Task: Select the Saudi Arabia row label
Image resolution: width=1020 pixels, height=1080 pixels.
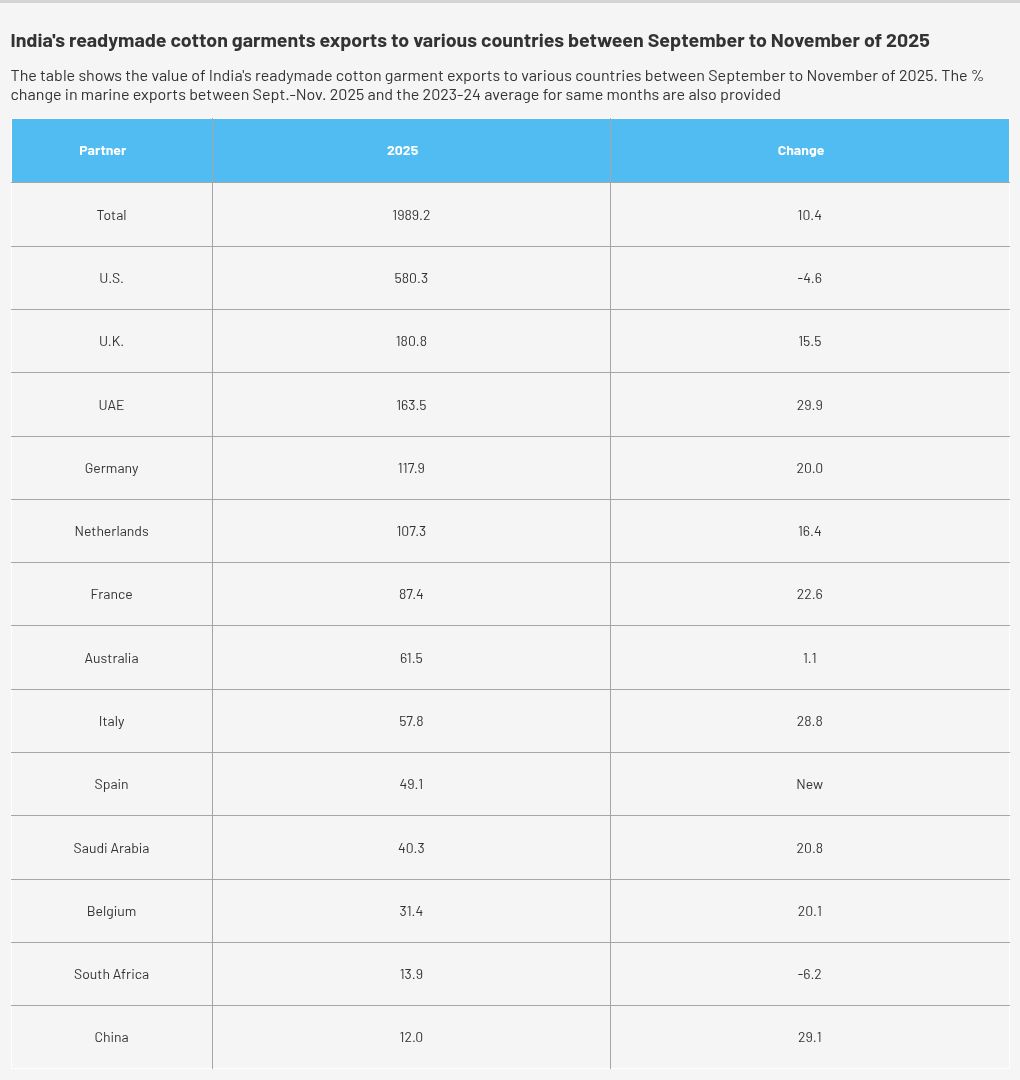Action: tap(111, 848)
